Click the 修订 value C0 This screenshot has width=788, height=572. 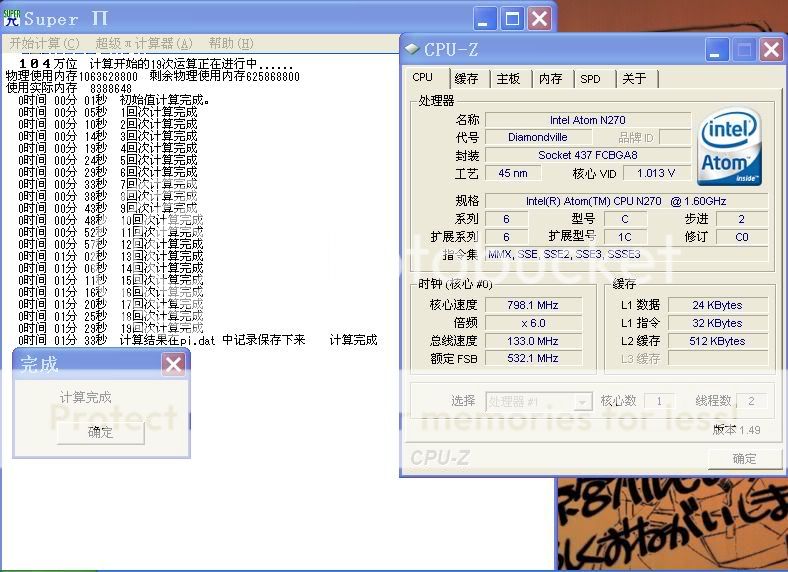pyautogui.click(x=742, y=237)
